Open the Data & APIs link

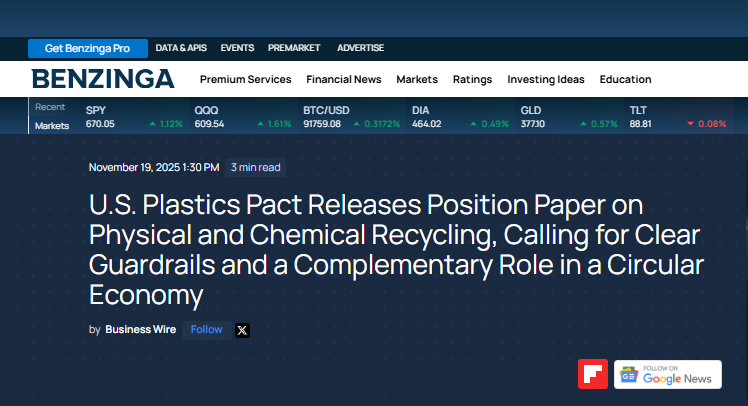pos(181,48)
